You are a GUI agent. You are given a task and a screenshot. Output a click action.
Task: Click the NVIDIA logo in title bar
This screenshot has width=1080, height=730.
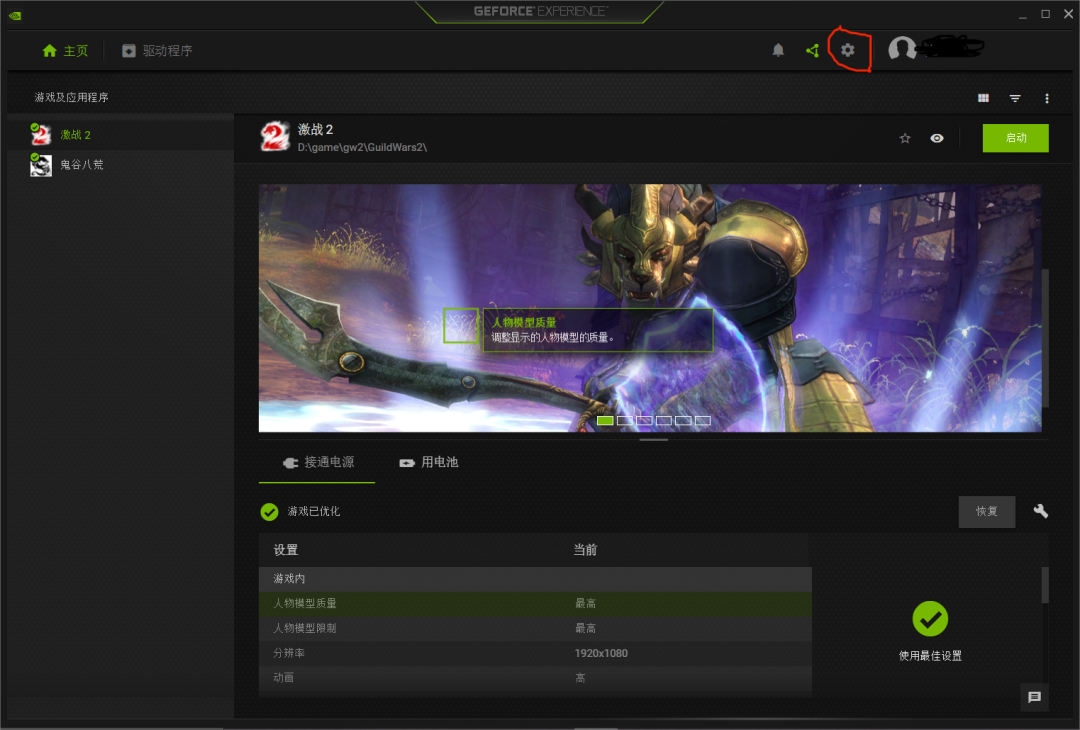click(x=15, y=15)
